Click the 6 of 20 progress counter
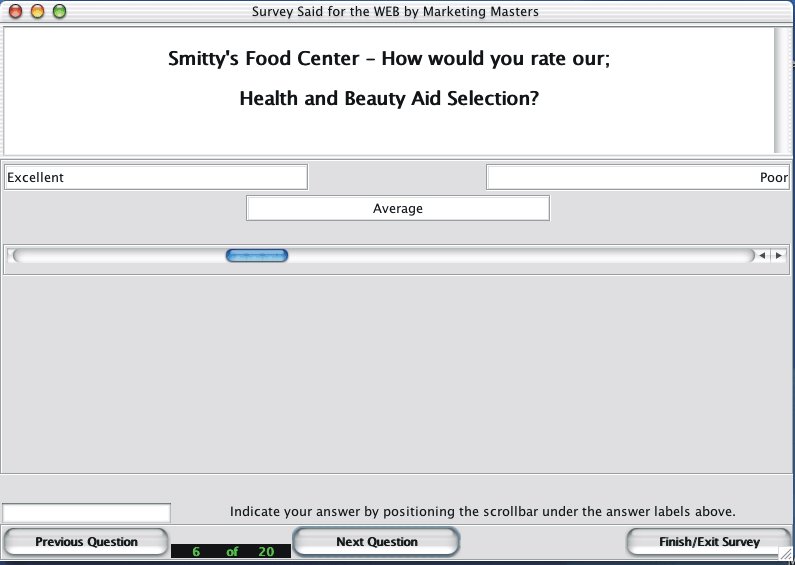The image size is (795, 565). 231,551
